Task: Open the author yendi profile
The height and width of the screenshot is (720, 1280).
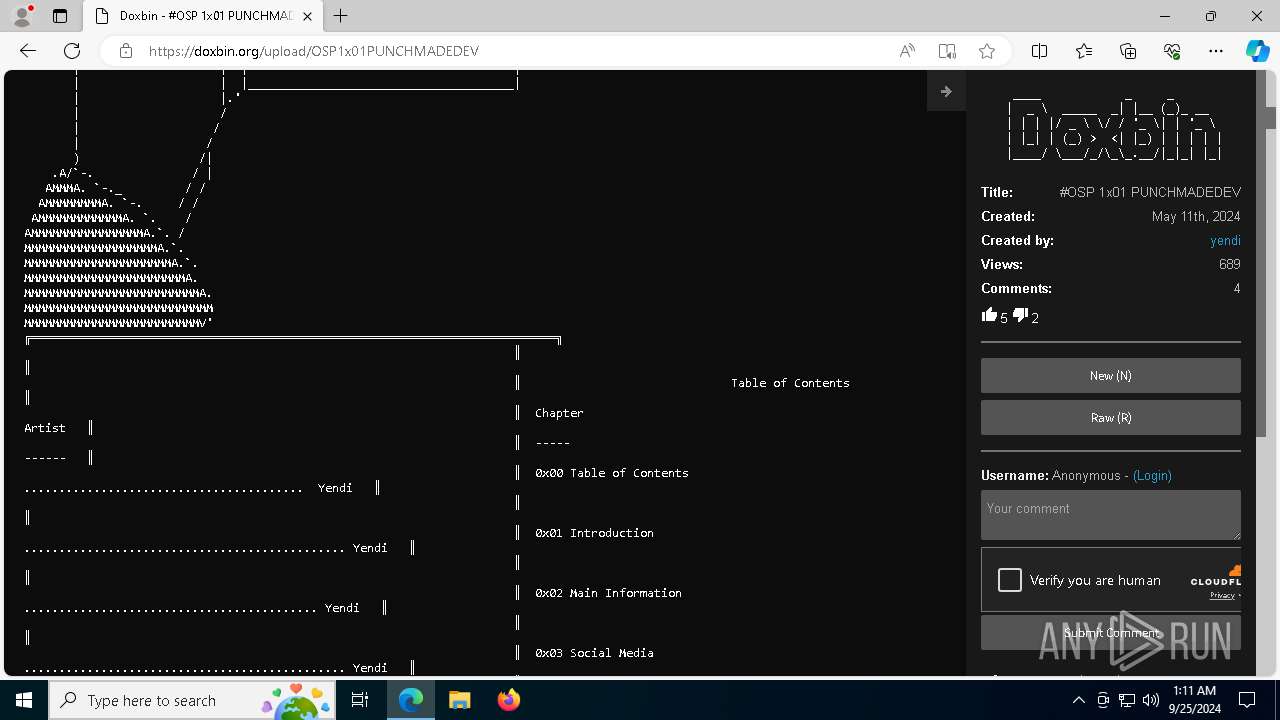Action: [1225, 240]
